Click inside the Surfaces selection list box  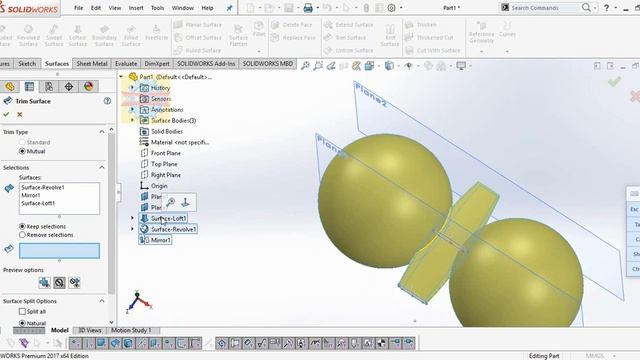[59, 198]
